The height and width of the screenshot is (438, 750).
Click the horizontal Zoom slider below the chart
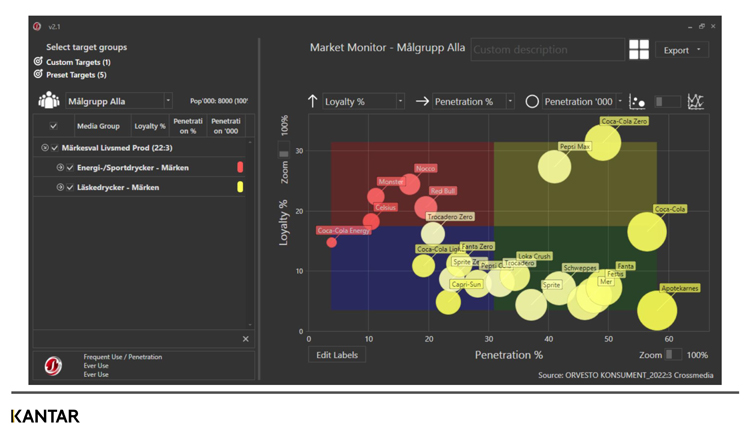(673, 354)
